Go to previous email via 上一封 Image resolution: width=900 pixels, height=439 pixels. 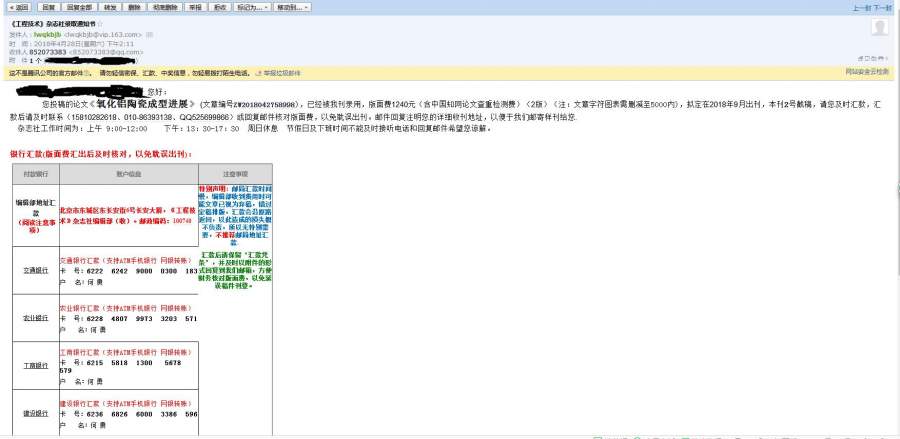coord(860,8)
